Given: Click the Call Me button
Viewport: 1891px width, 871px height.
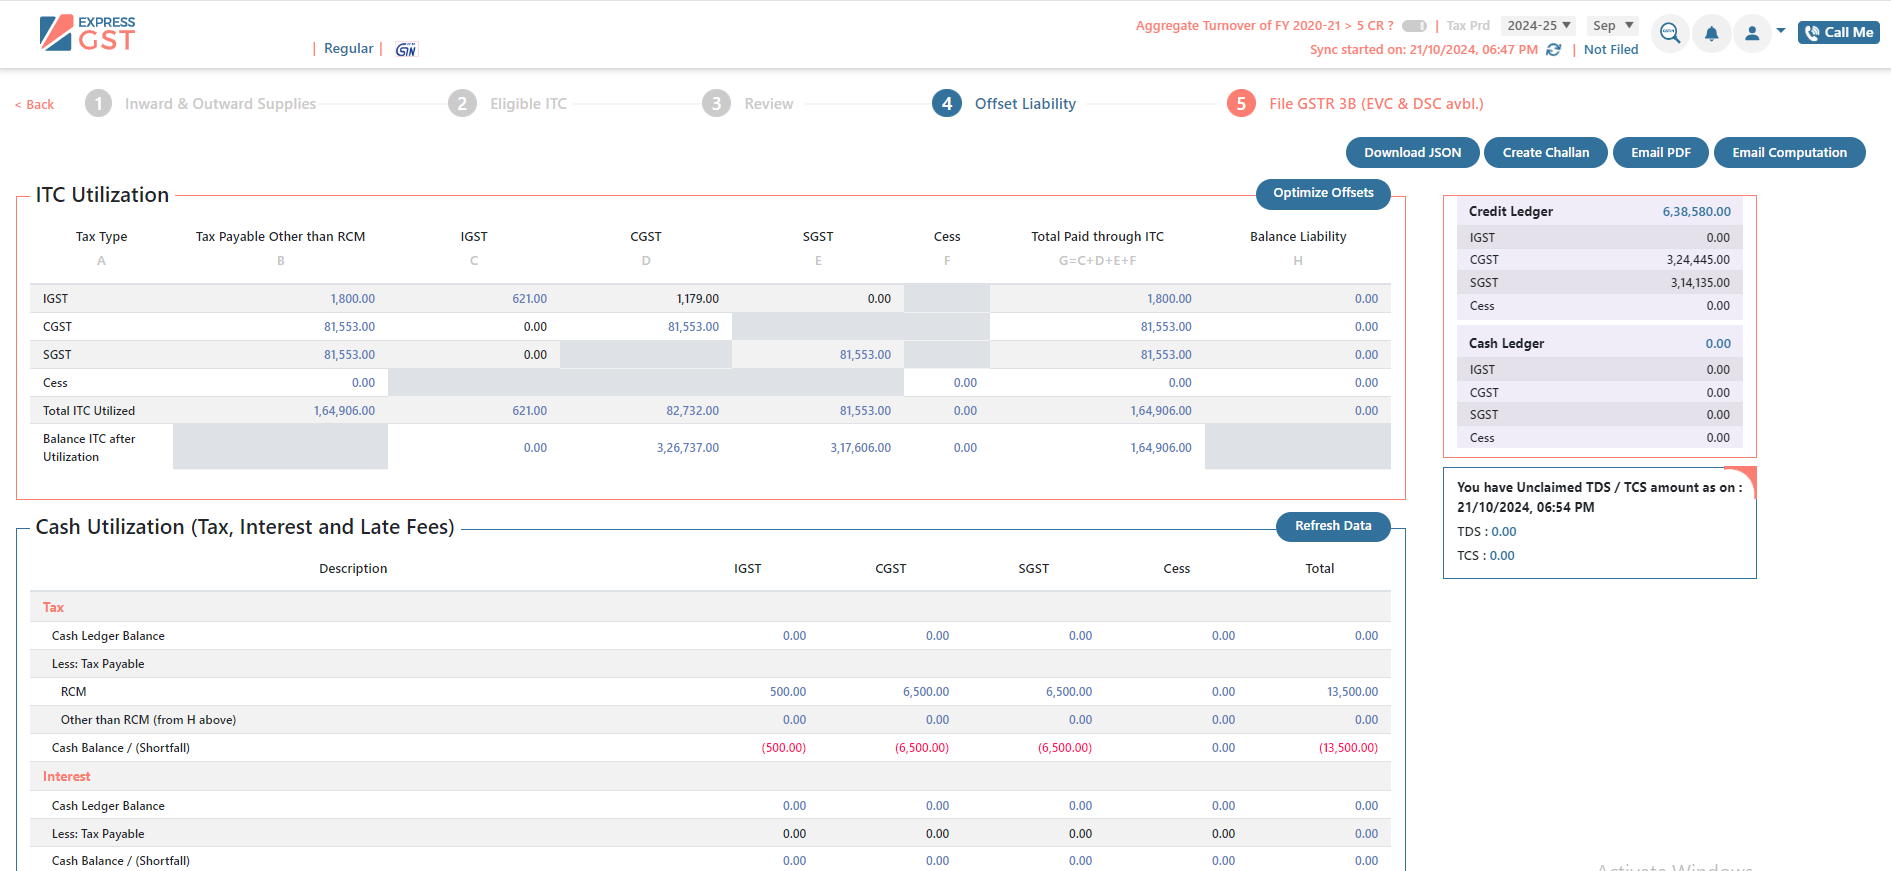Looking at the screenshot, I should point(1838,33).
